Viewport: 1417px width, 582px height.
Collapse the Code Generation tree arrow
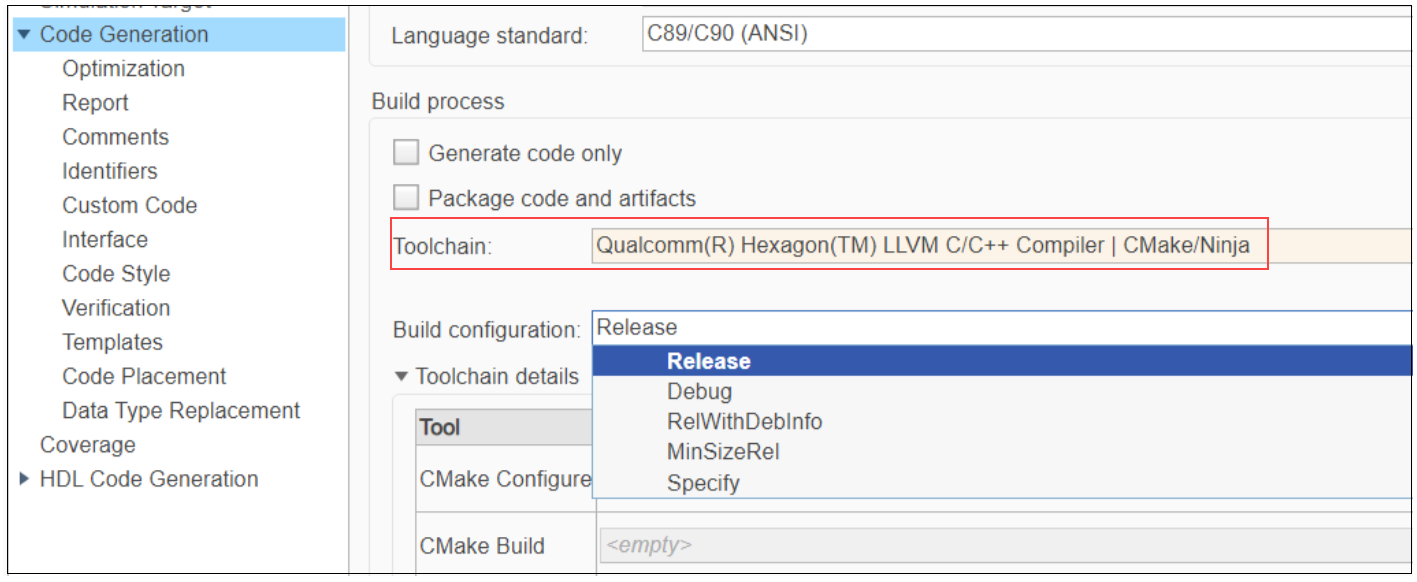coord(24,35)
